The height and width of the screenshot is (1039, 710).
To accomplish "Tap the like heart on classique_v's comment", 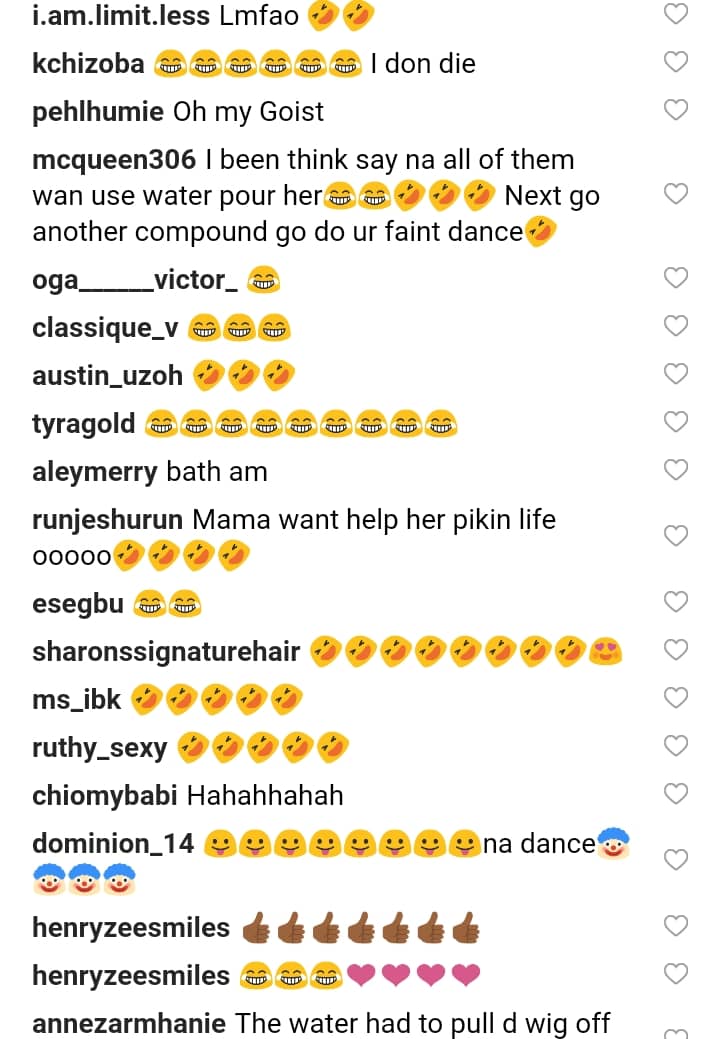I will (676, 326).
